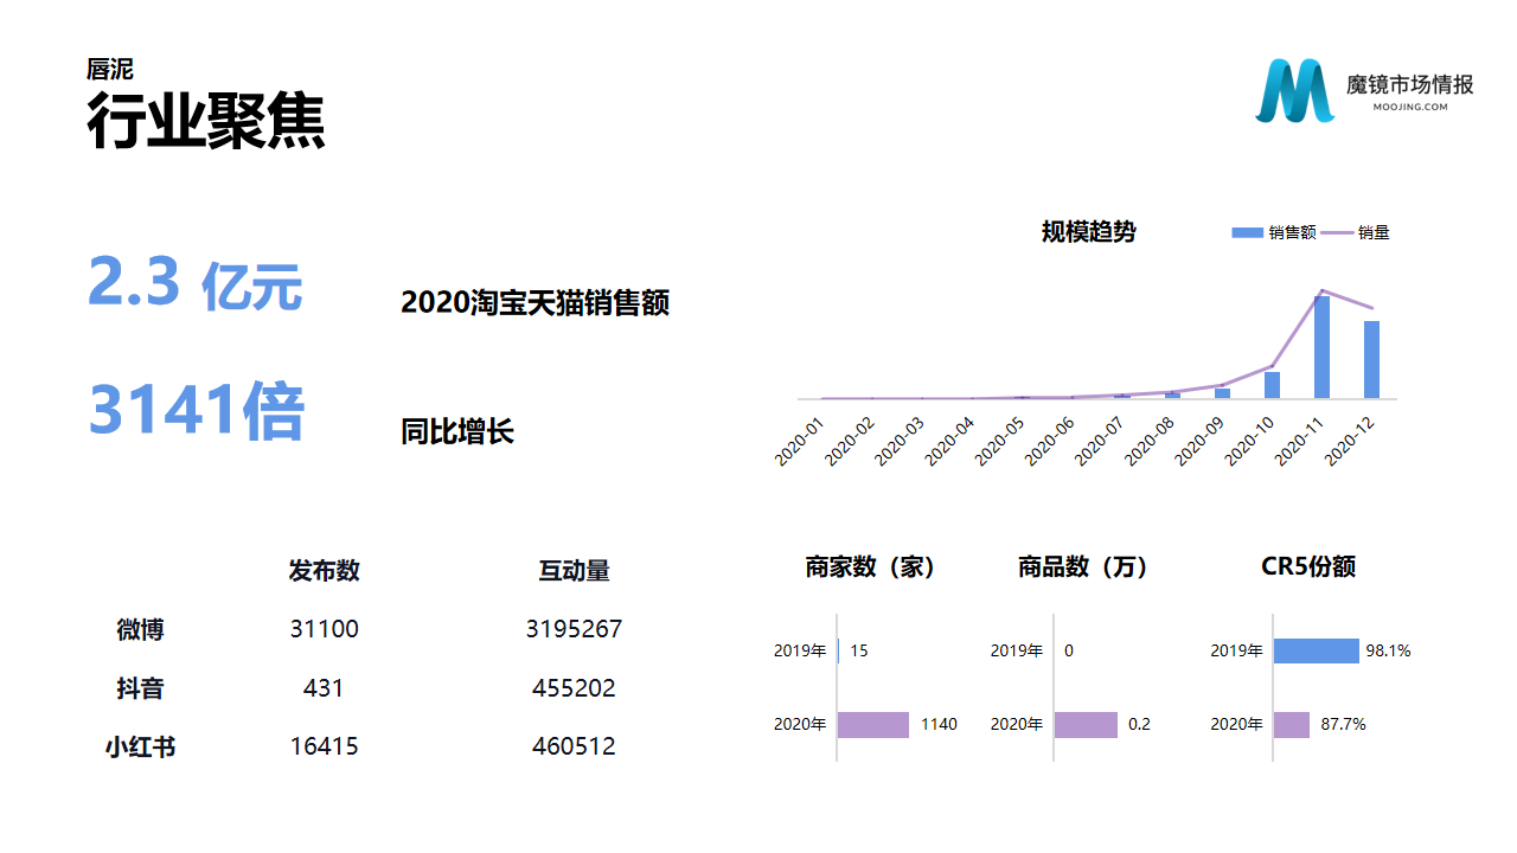Click the 2.3 亿元 sales figure
1517x853 pixels.
(195, 283)
